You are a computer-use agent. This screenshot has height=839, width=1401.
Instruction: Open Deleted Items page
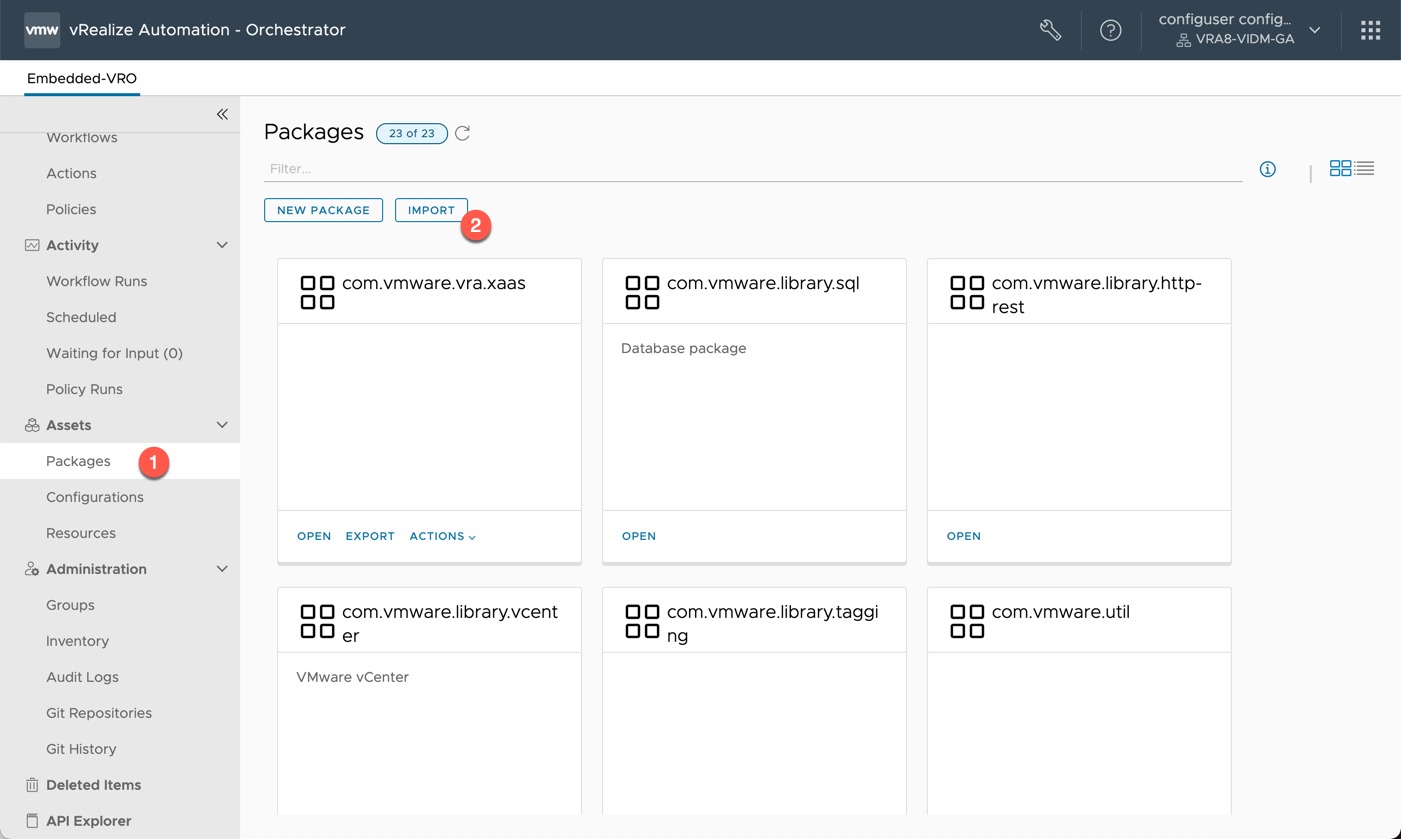93,785
